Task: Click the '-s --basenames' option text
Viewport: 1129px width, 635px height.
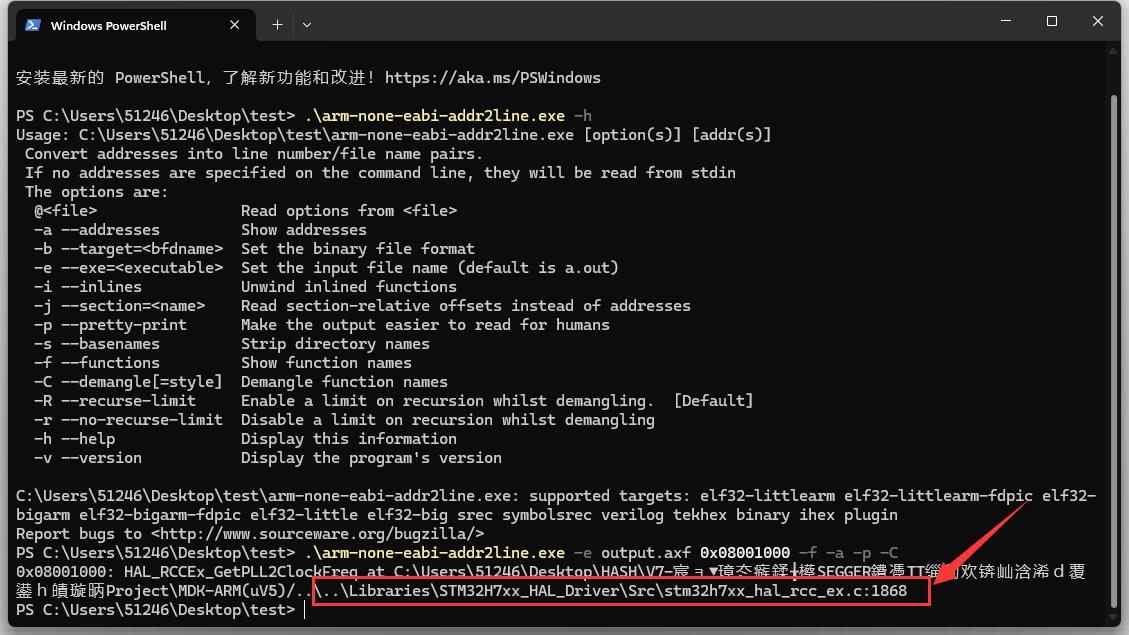Action: (96, 344)
